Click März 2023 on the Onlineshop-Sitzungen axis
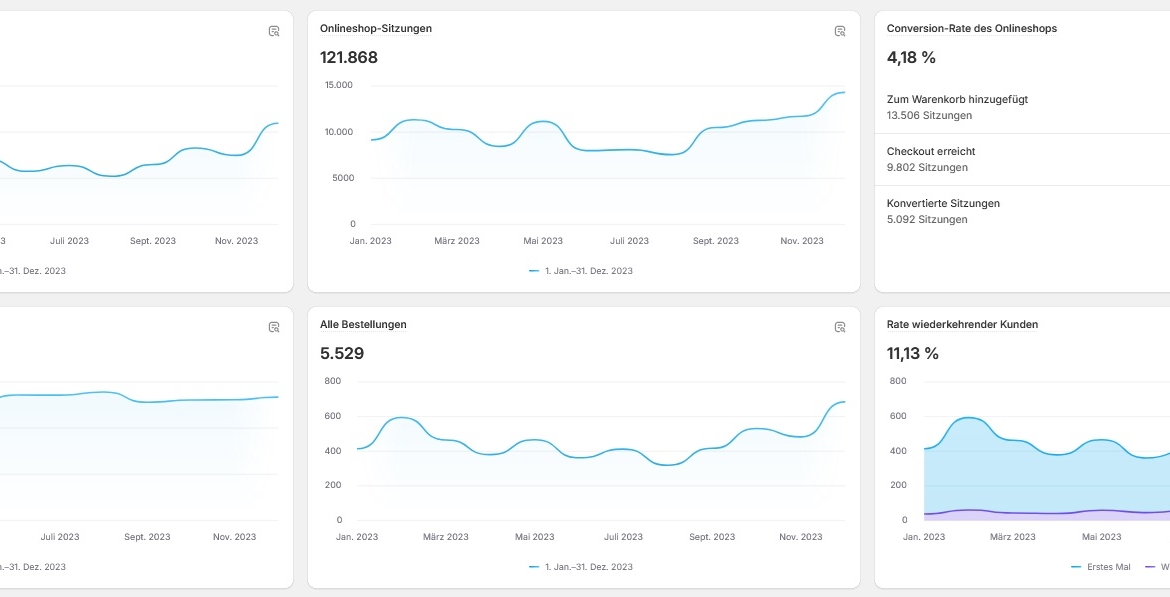 (457, 241)
